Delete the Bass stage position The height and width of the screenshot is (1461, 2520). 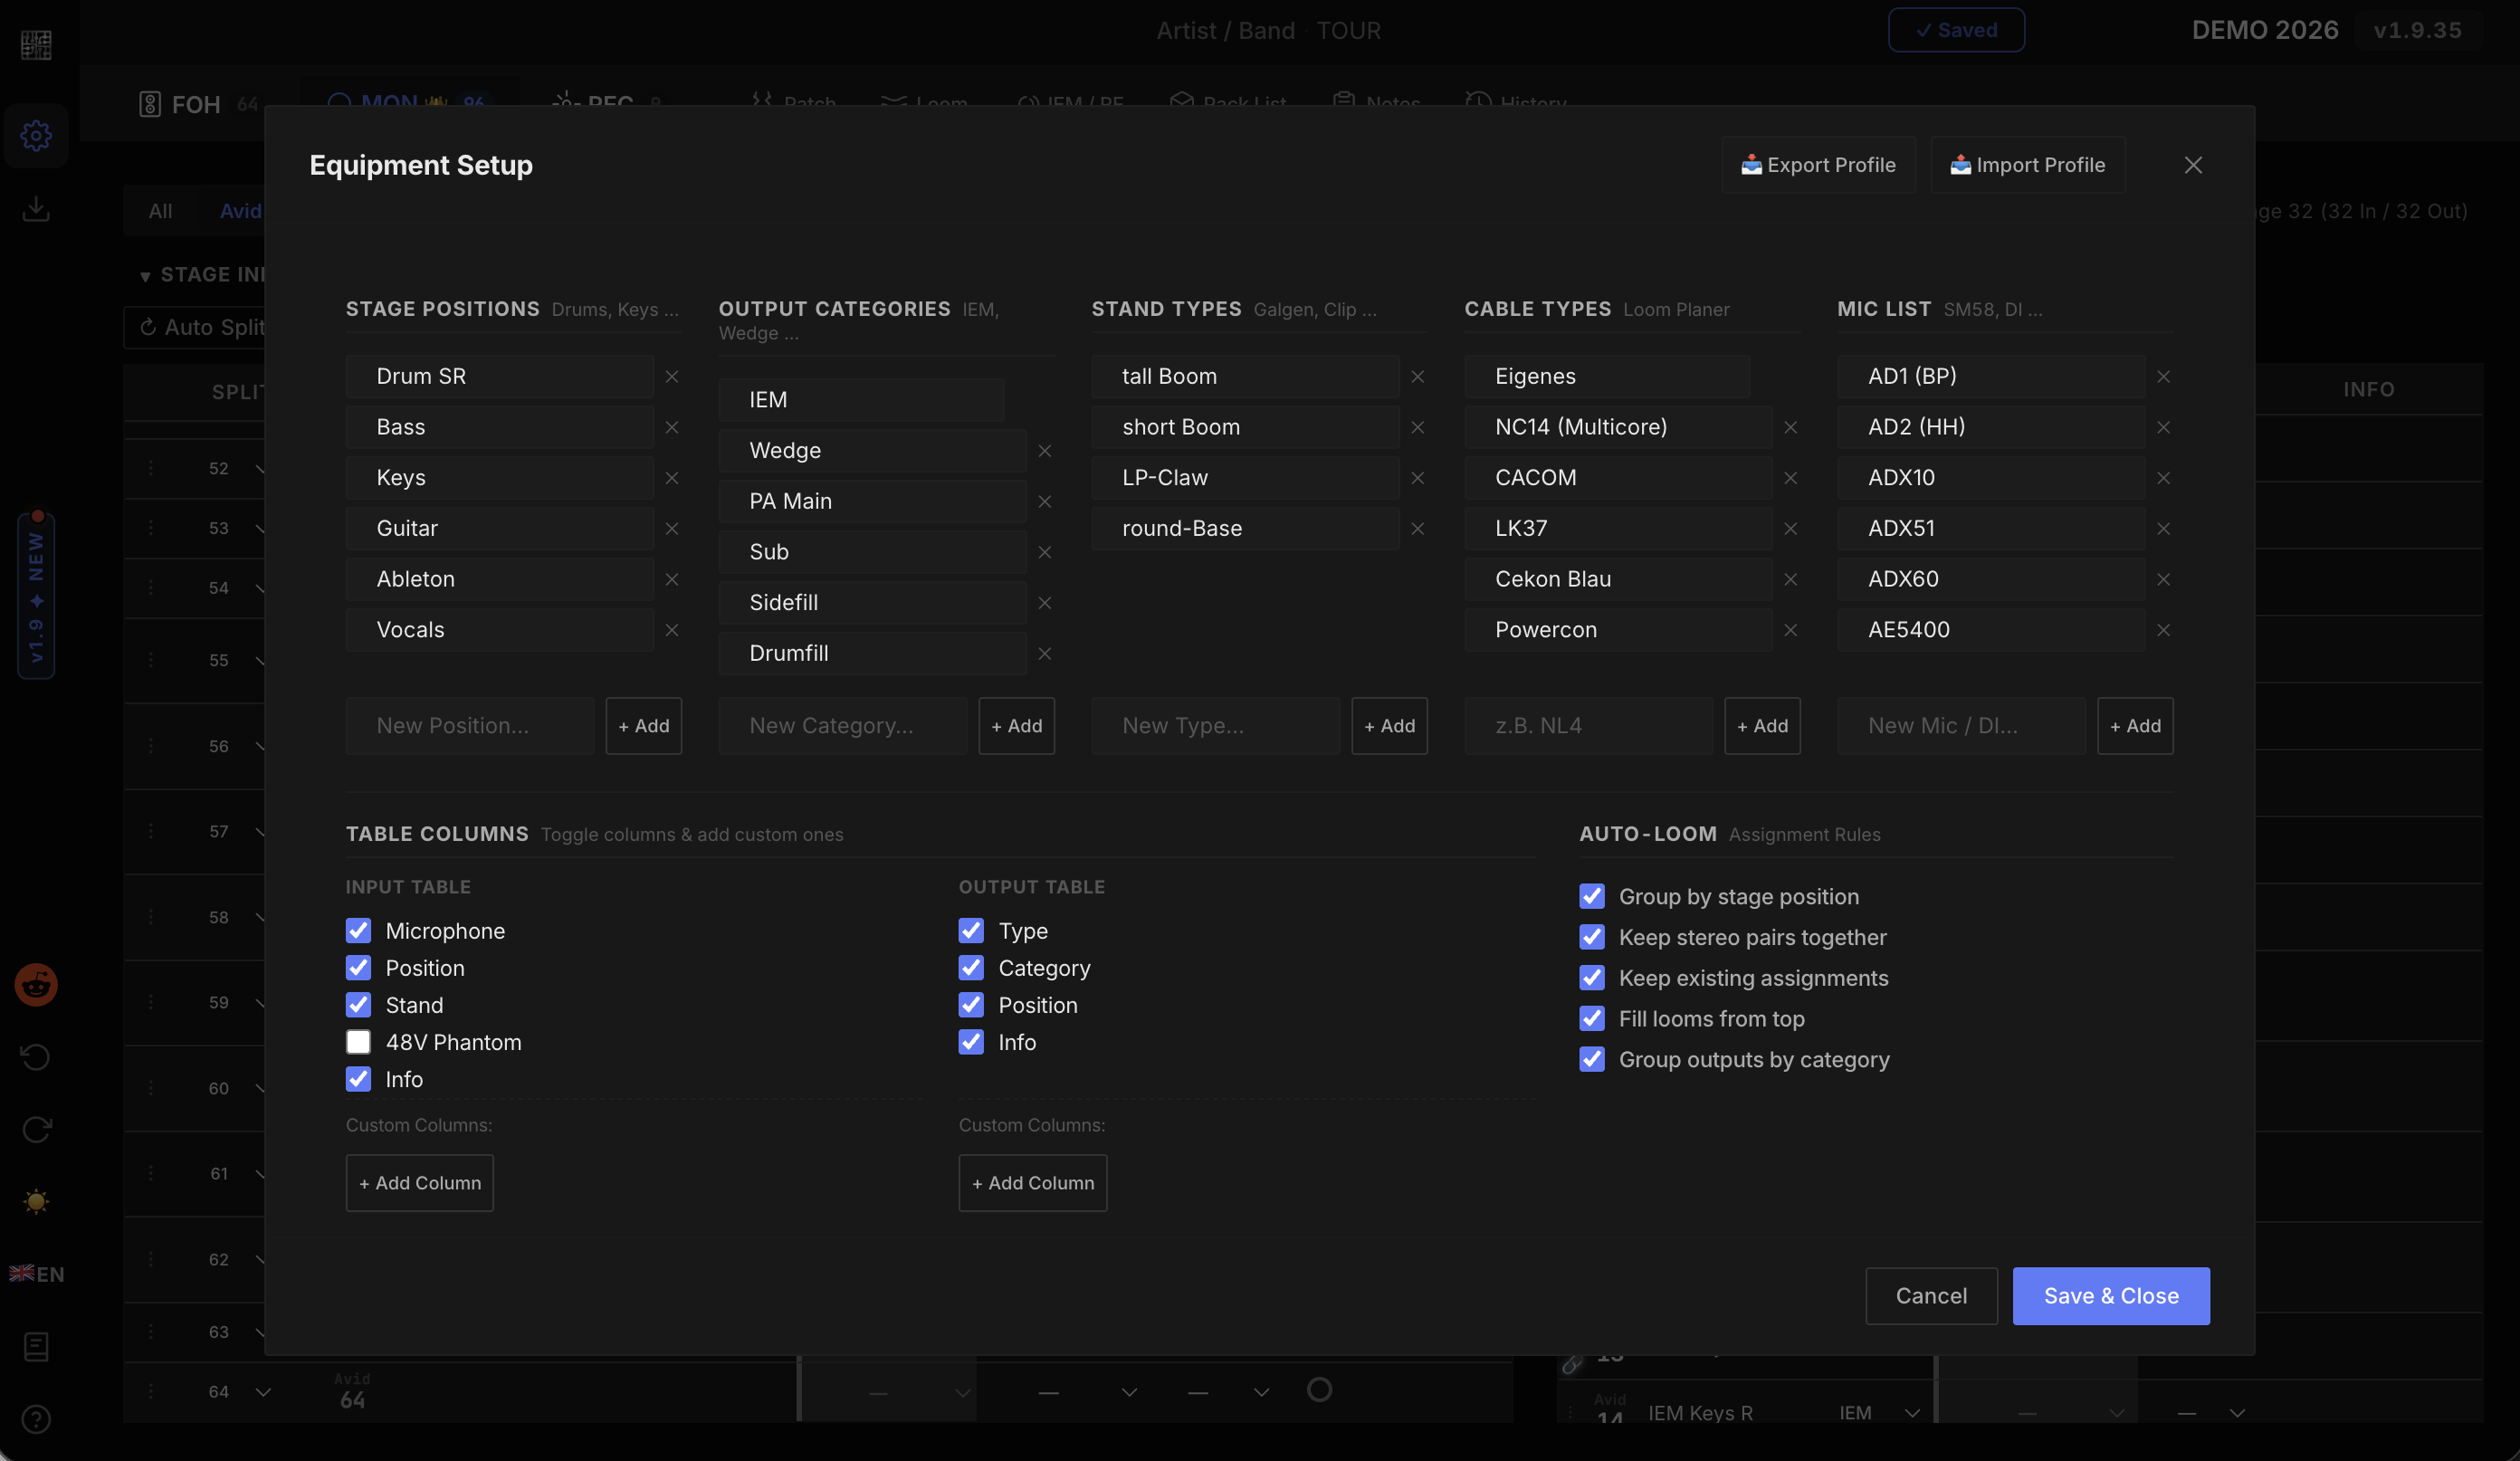point(672,428)
